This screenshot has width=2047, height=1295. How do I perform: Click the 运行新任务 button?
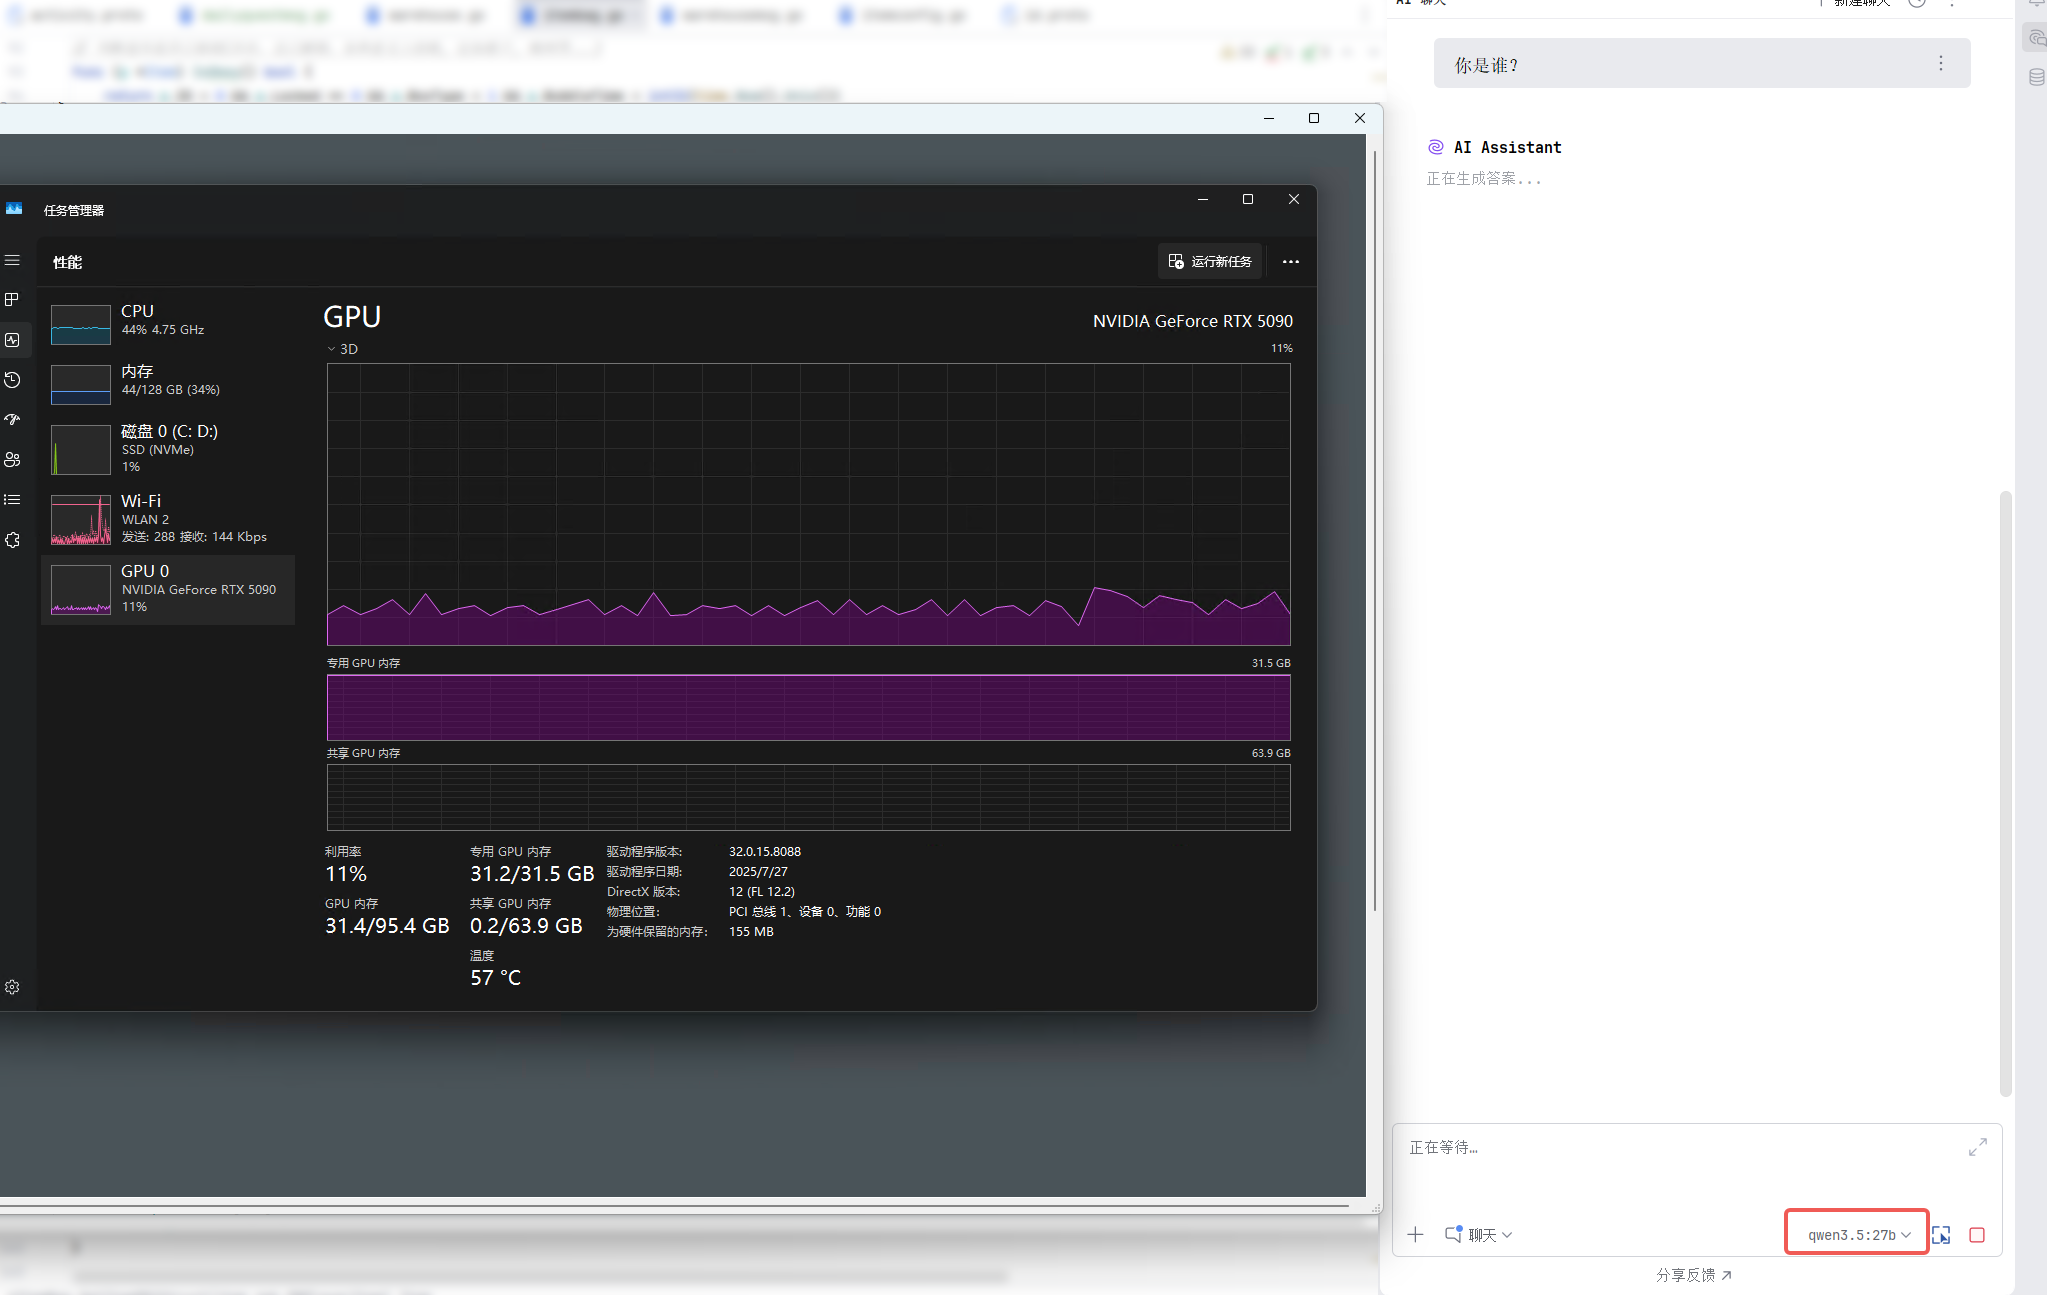pyautogui.click(x=1210, y=261)
